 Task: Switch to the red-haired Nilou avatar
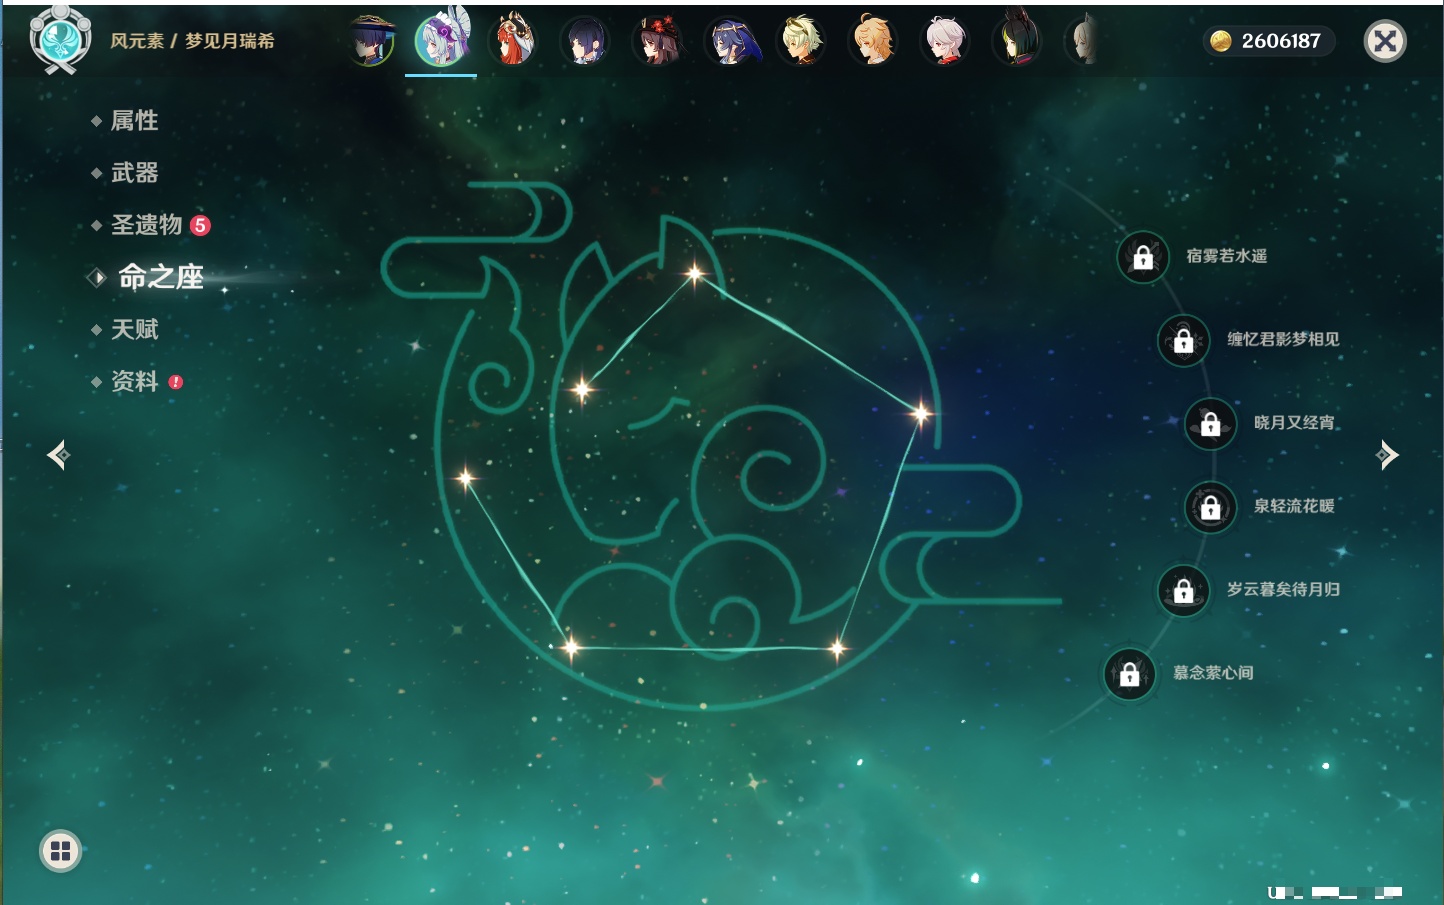pyautogui.click(x=514, y=41)
